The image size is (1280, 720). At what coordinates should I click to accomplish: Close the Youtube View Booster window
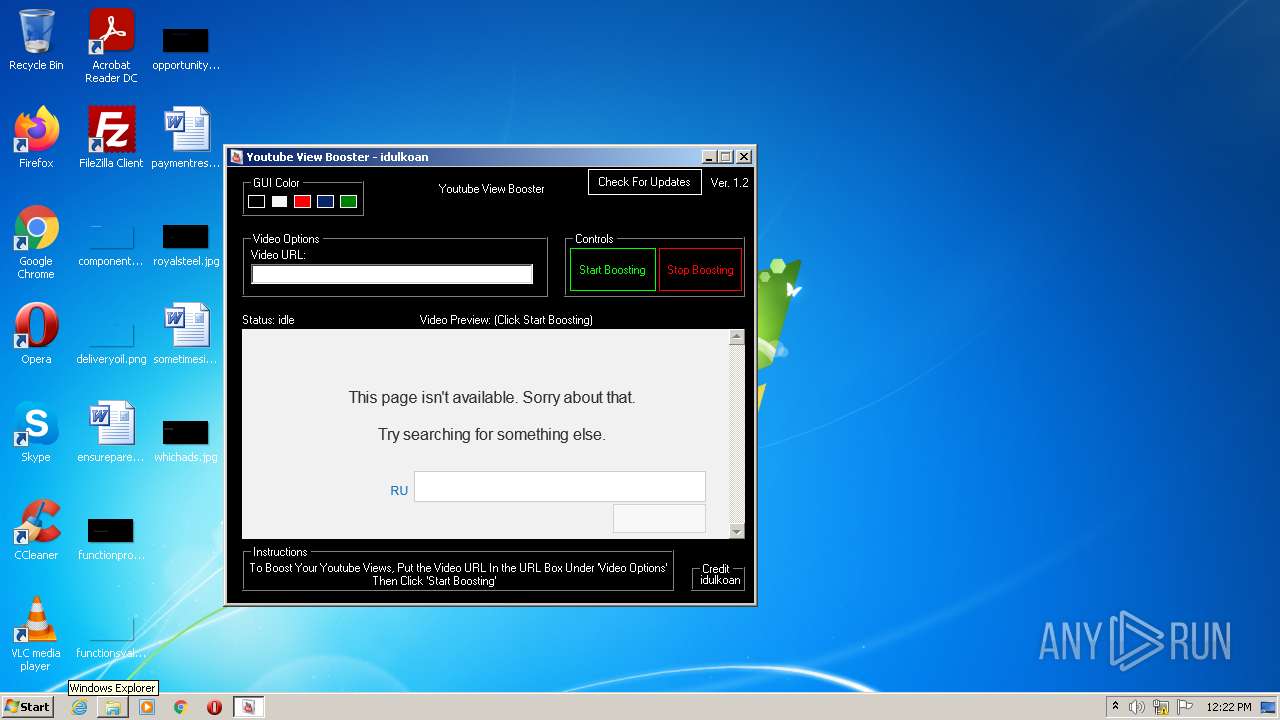click(743, 157)
